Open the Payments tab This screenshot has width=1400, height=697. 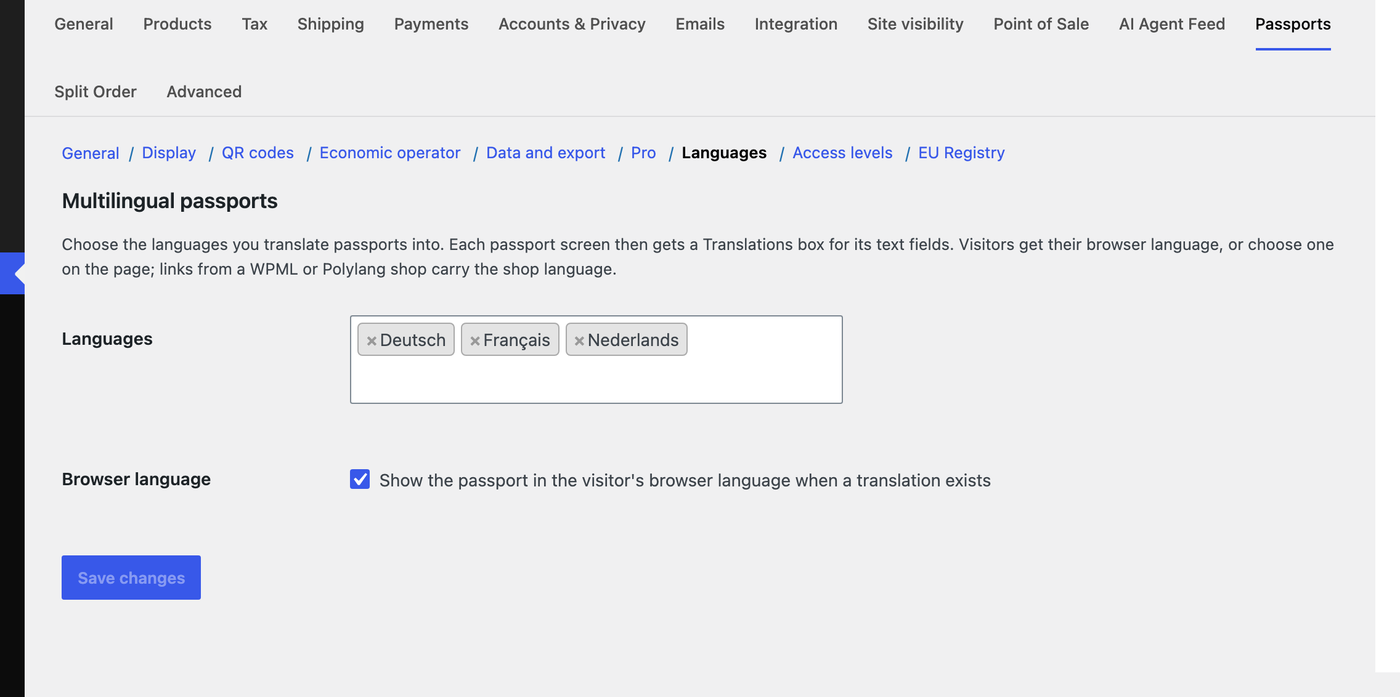pyautogui.click(x=431, y=24)
